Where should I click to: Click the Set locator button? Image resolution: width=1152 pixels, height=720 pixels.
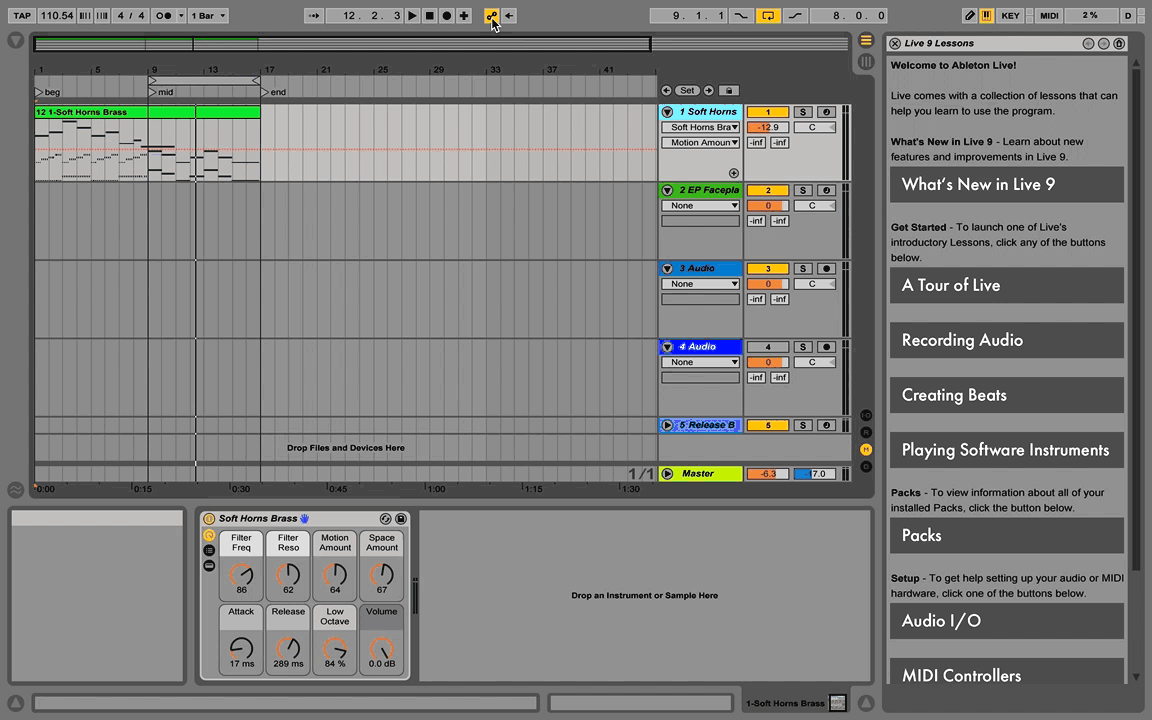687,90
